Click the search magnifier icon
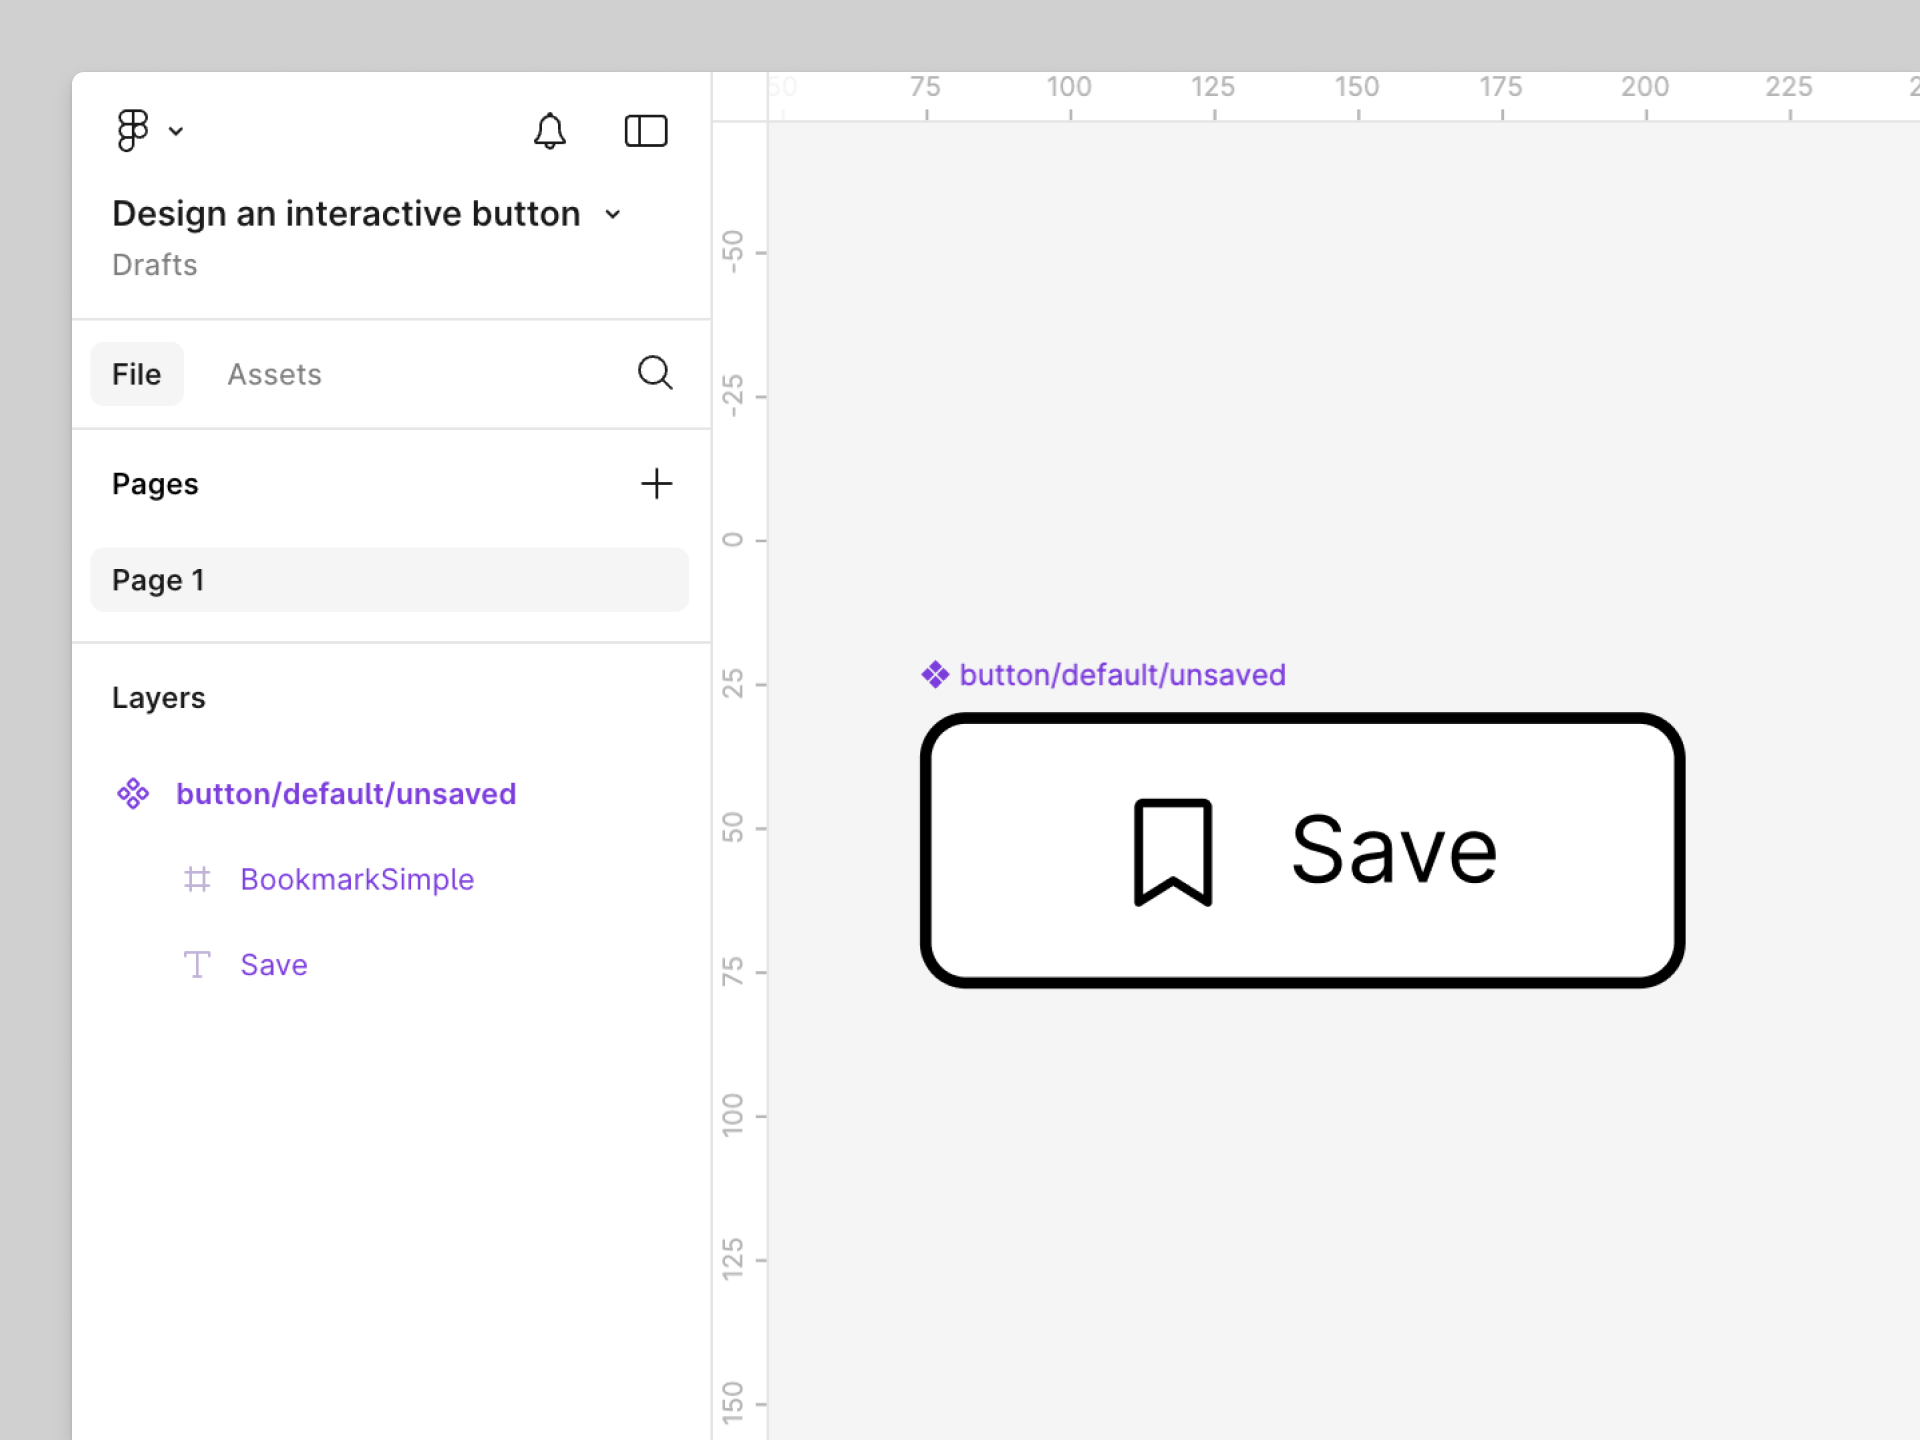 click(655, 373)
